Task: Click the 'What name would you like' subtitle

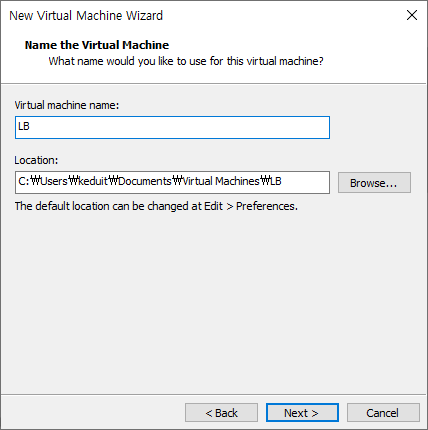Action: [x=186, y=61]
